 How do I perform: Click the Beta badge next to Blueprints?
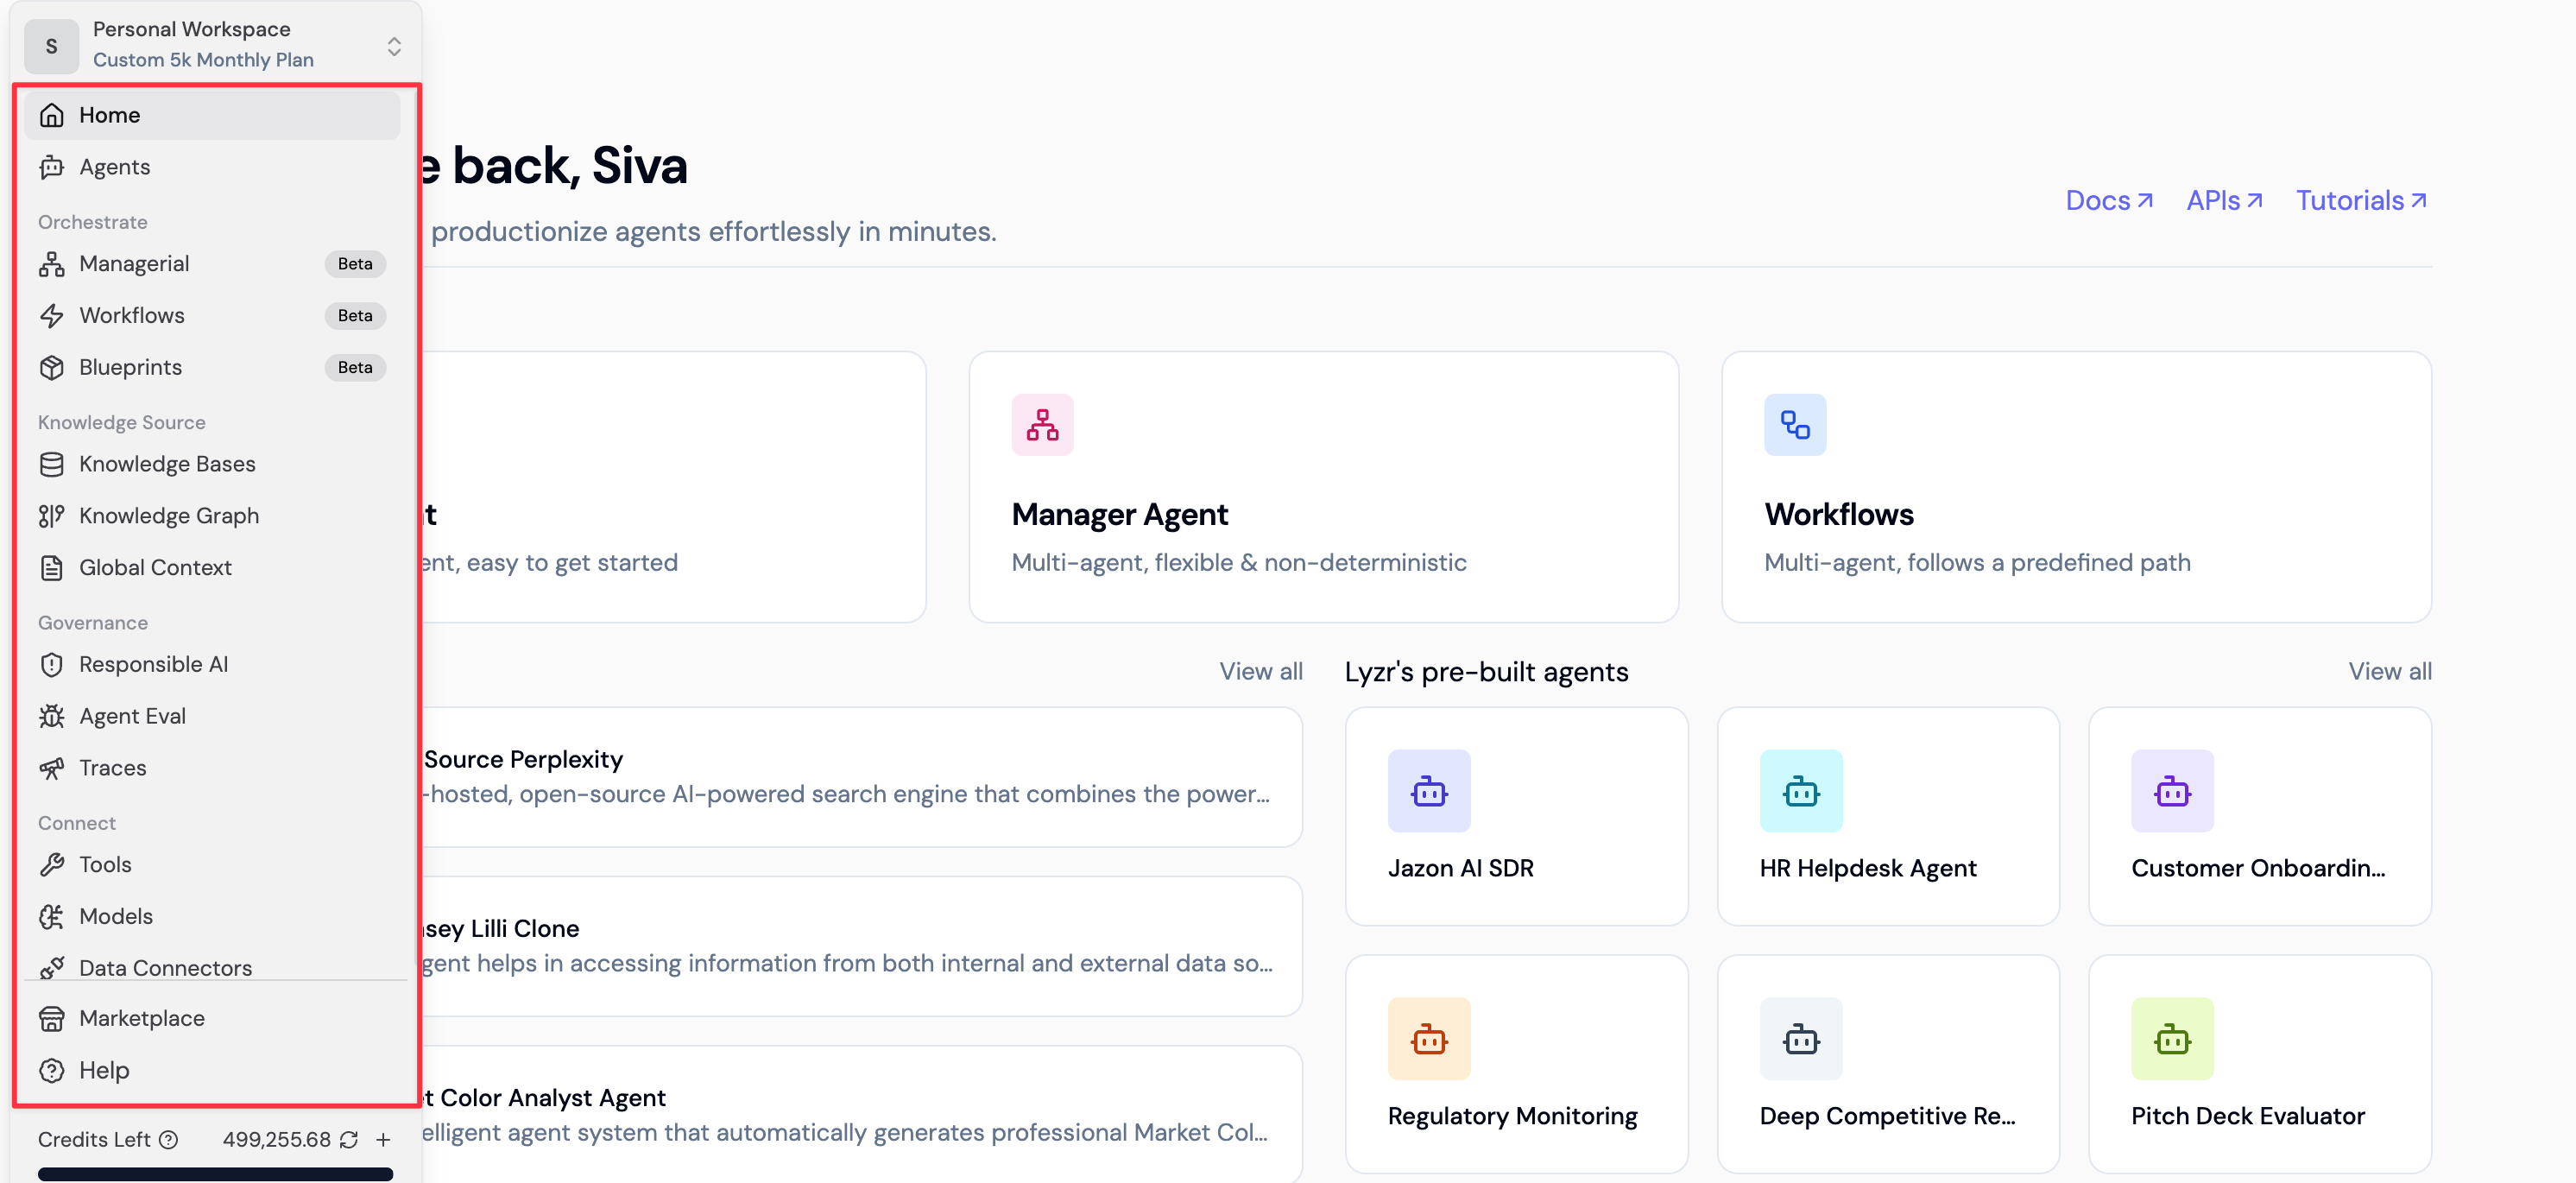coord(355,368)
